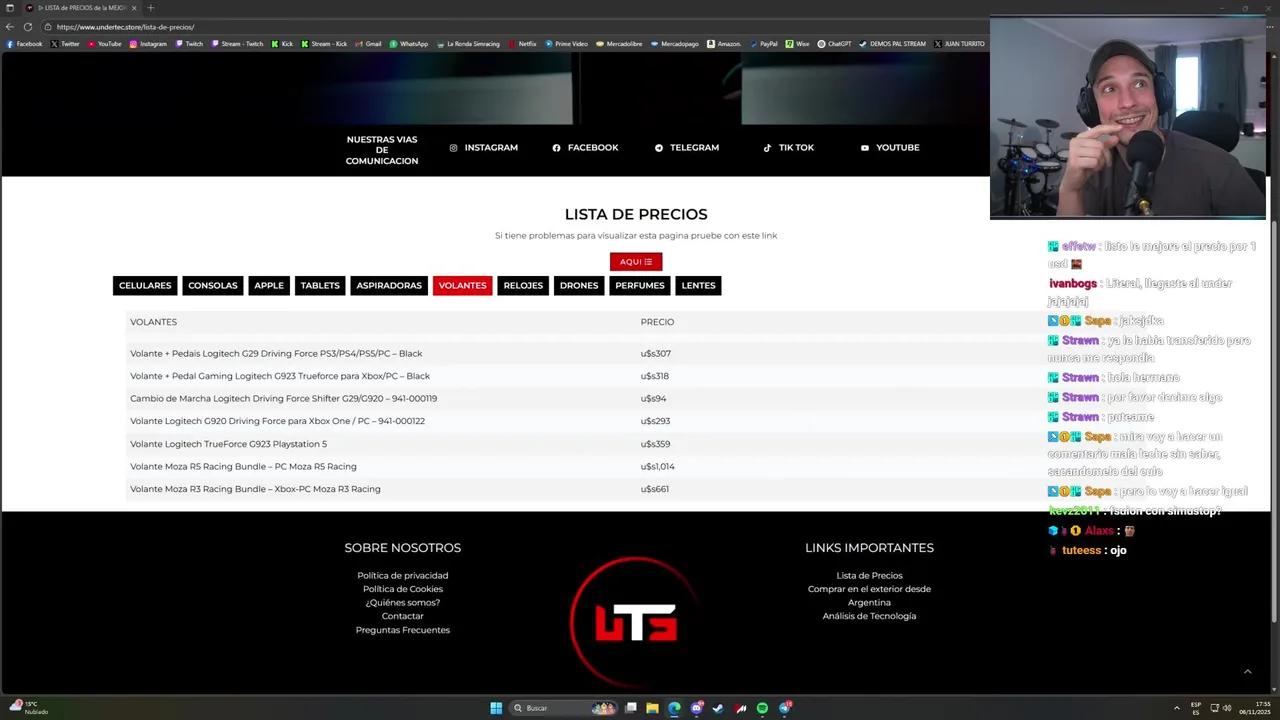This screenshot has height=720, width=1280.
Task: Open the Twitter bookmark
Action: (65, 44)
